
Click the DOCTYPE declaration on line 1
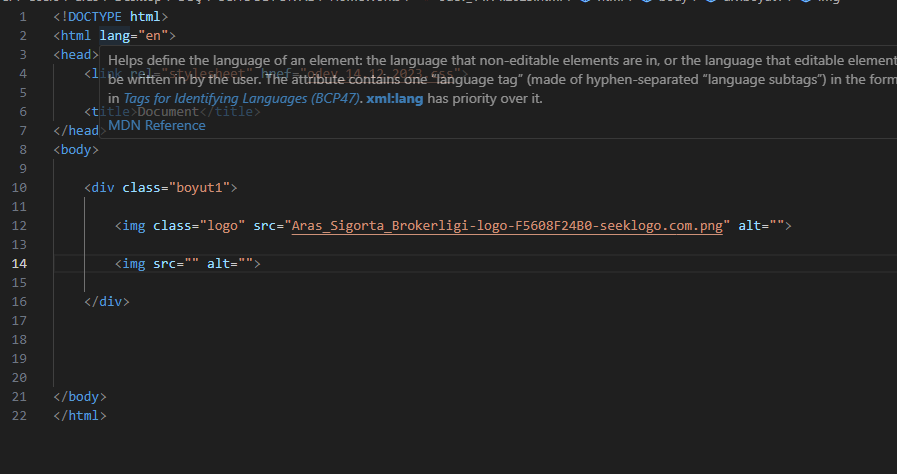[x=110, y=17]
